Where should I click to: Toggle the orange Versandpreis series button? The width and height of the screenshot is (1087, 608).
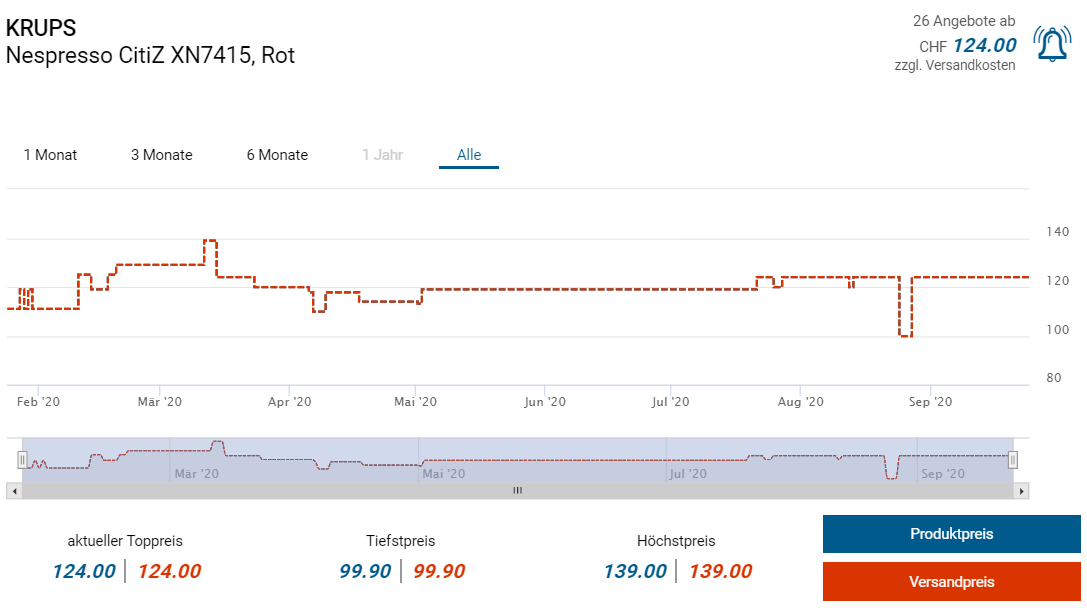951,582
